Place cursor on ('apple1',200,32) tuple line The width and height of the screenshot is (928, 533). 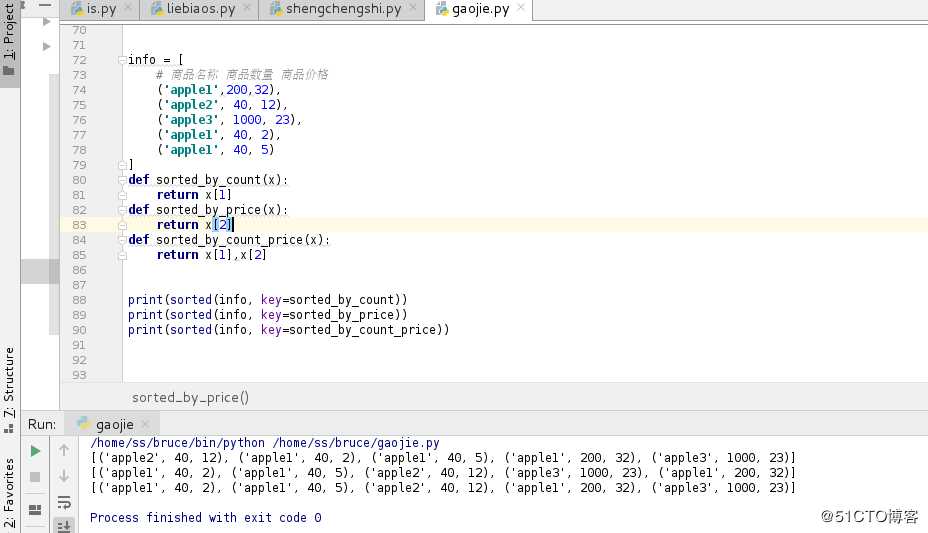coord(218,90)
